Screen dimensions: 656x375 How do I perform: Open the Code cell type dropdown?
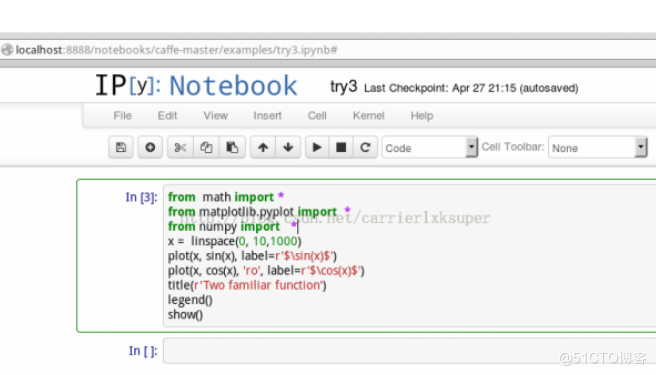pyautogui.click(x=430, y=148)
